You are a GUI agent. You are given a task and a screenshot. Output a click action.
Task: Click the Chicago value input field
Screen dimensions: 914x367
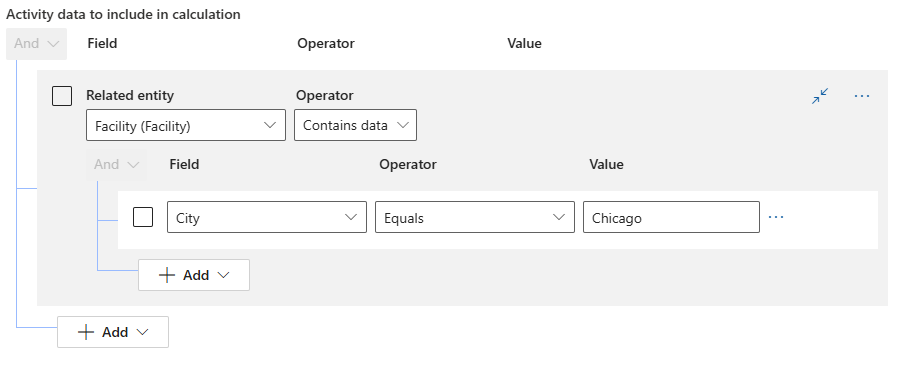click(x=672, y=217)
